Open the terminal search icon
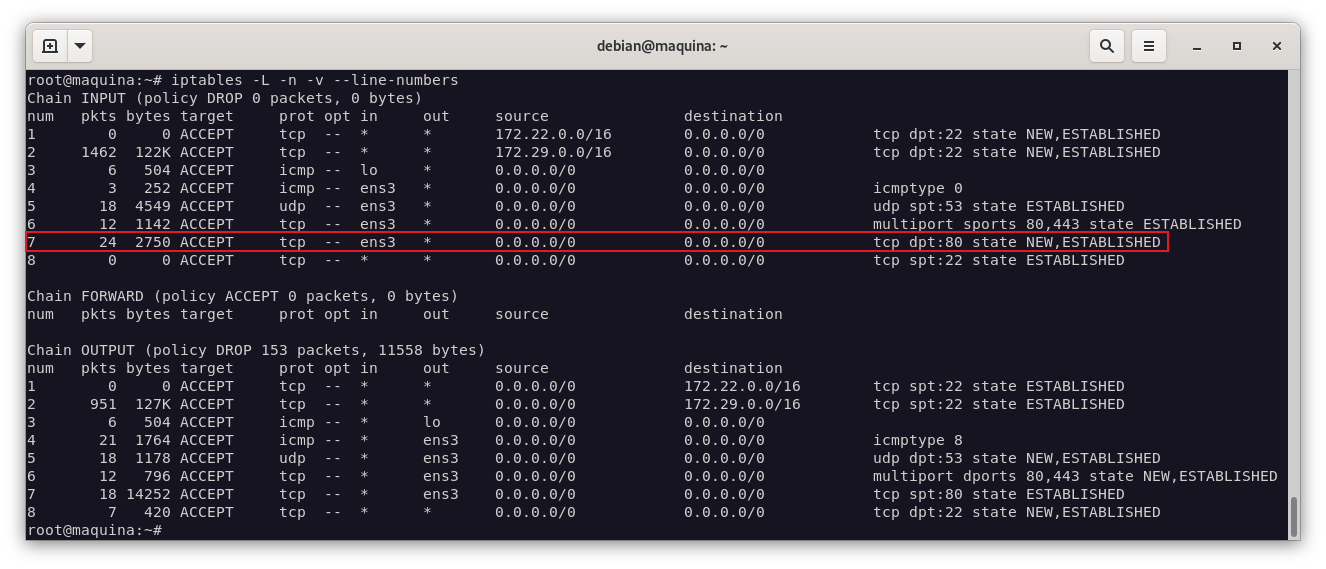1326x569 pixels. tap(1107, 46)
